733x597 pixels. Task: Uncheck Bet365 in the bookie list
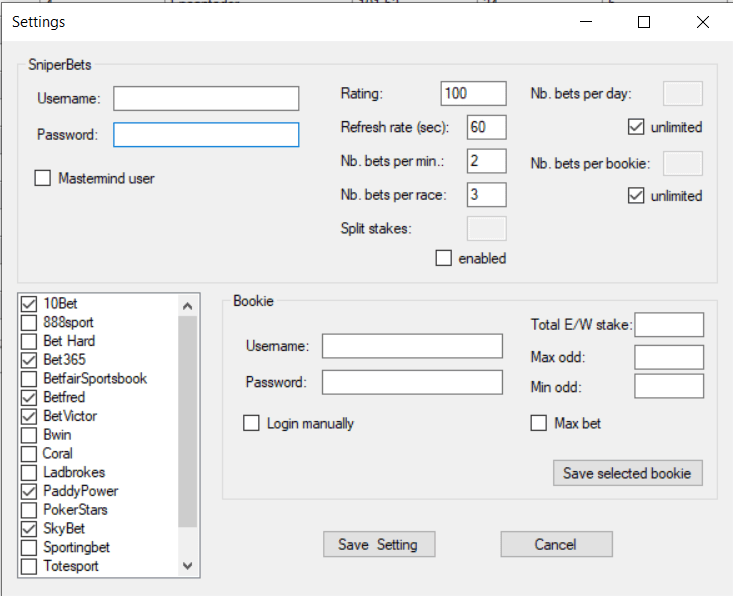click(x=29, y=359)
